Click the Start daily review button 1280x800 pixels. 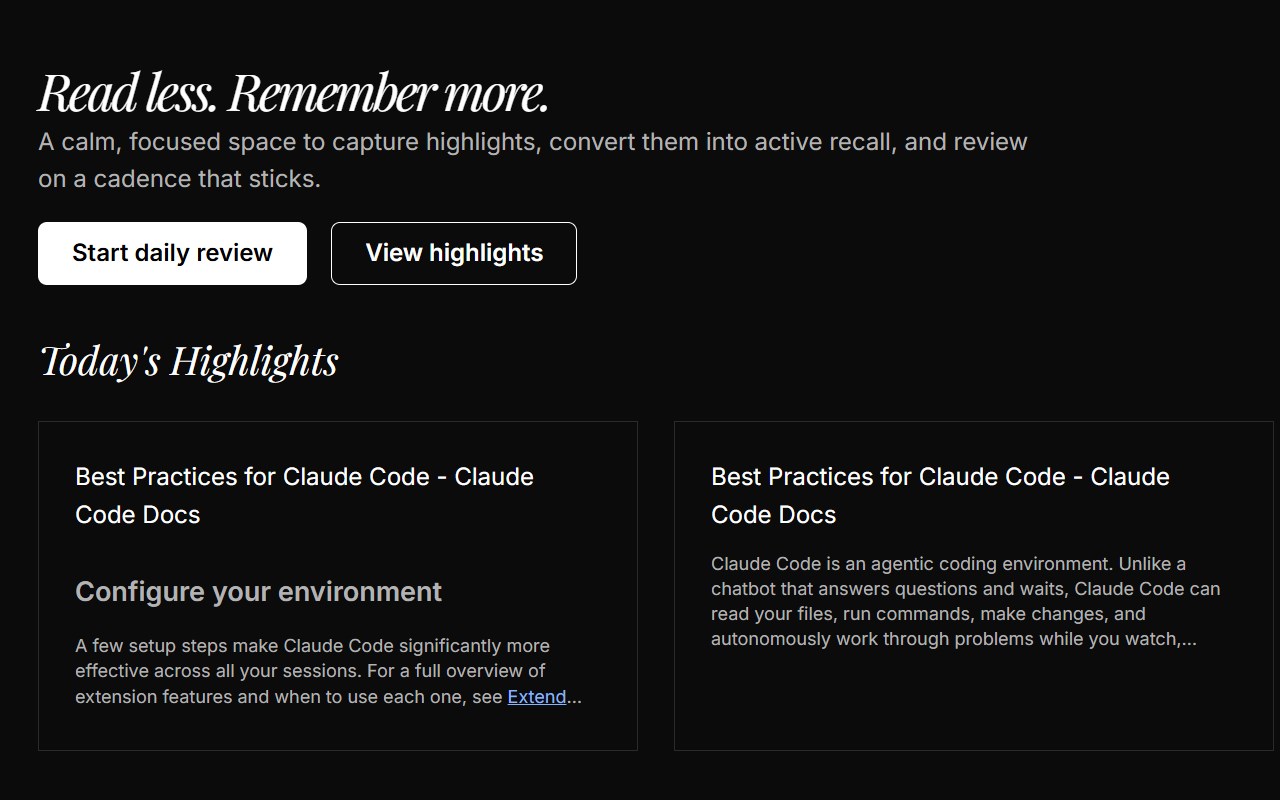[x=172, y=253]
